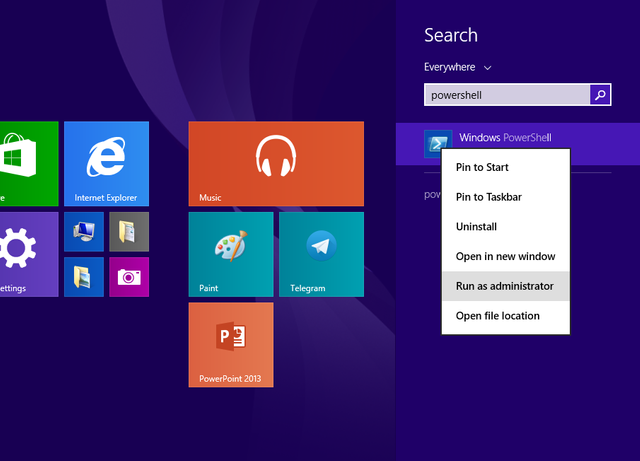Open the This PC computer tile
The image size is (640, 461).
[84, 232]
